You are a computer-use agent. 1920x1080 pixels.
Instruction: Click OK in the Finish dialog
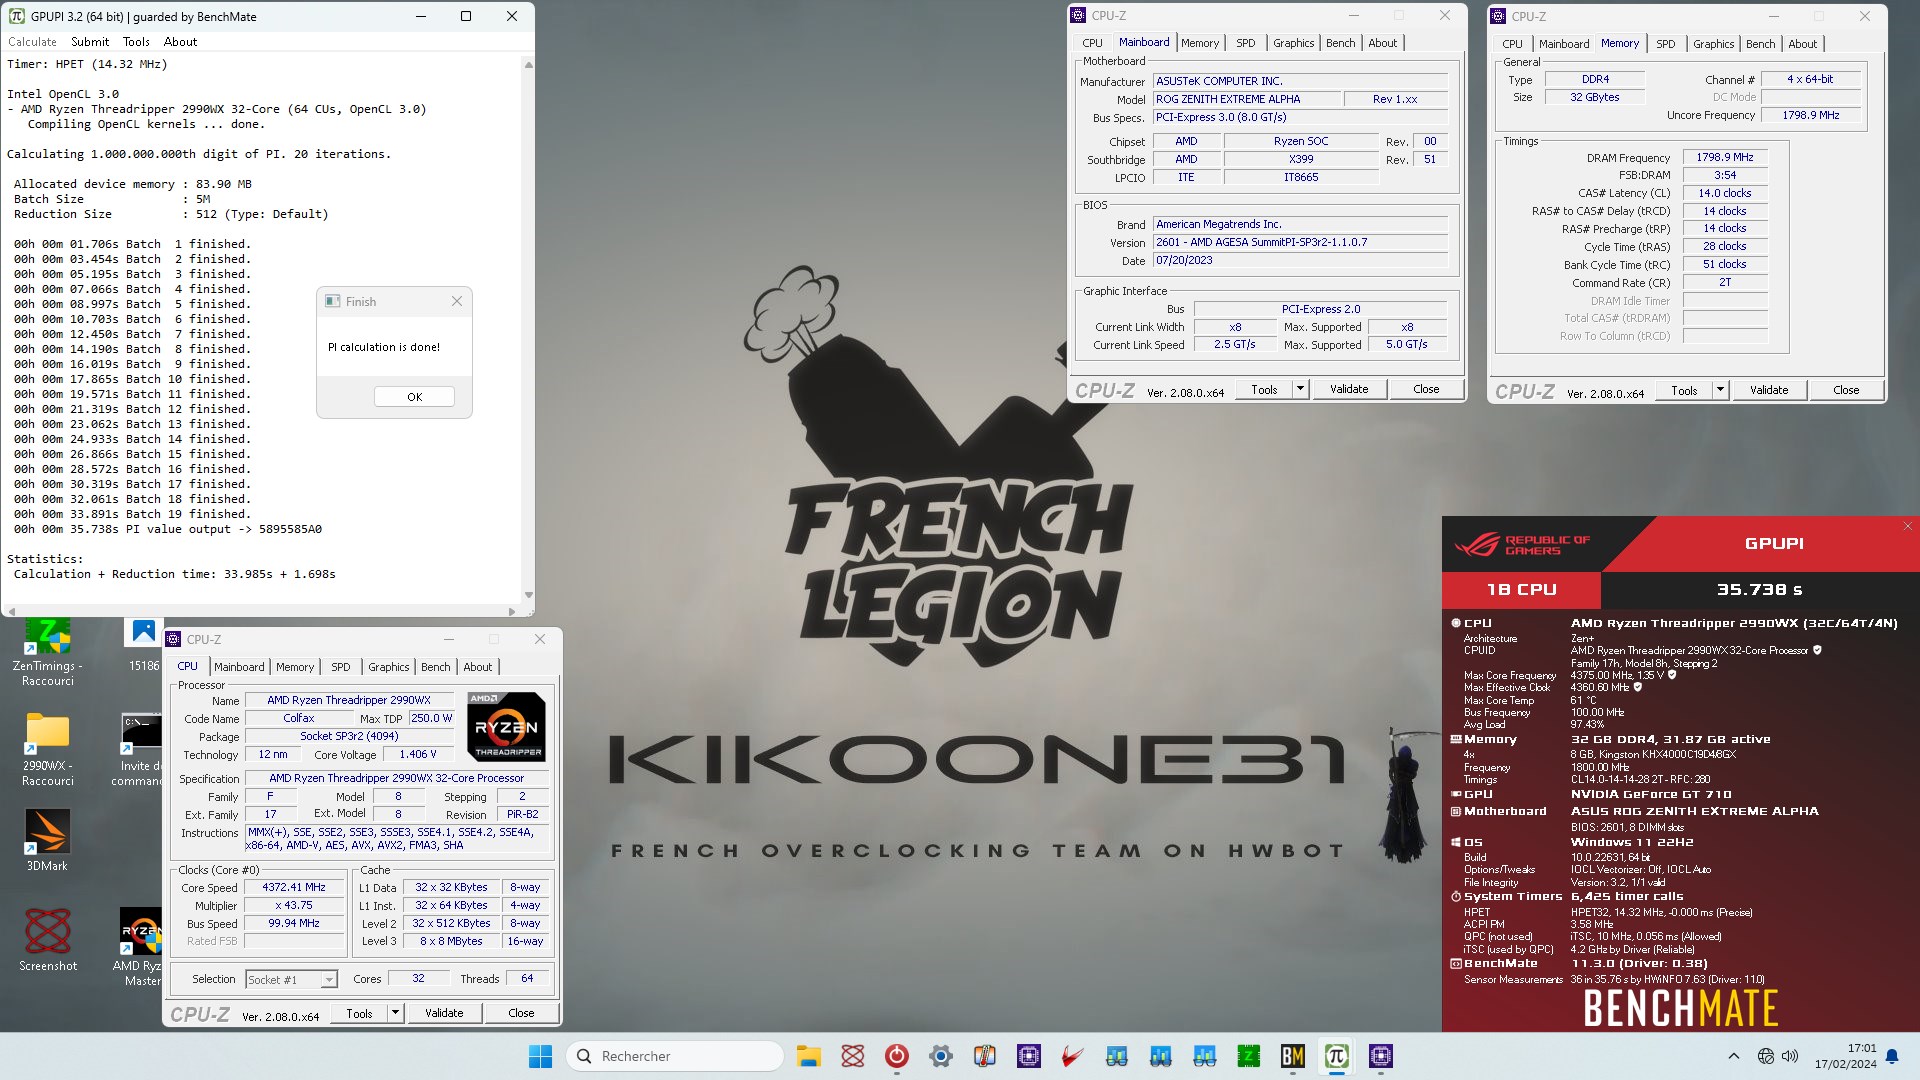pos(414,397)
